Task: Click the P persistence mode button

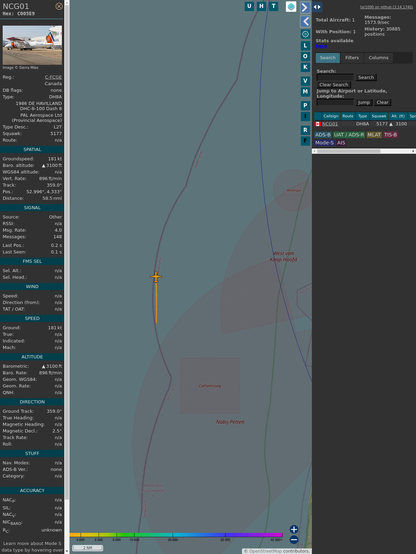Action: tap(305, 105)
